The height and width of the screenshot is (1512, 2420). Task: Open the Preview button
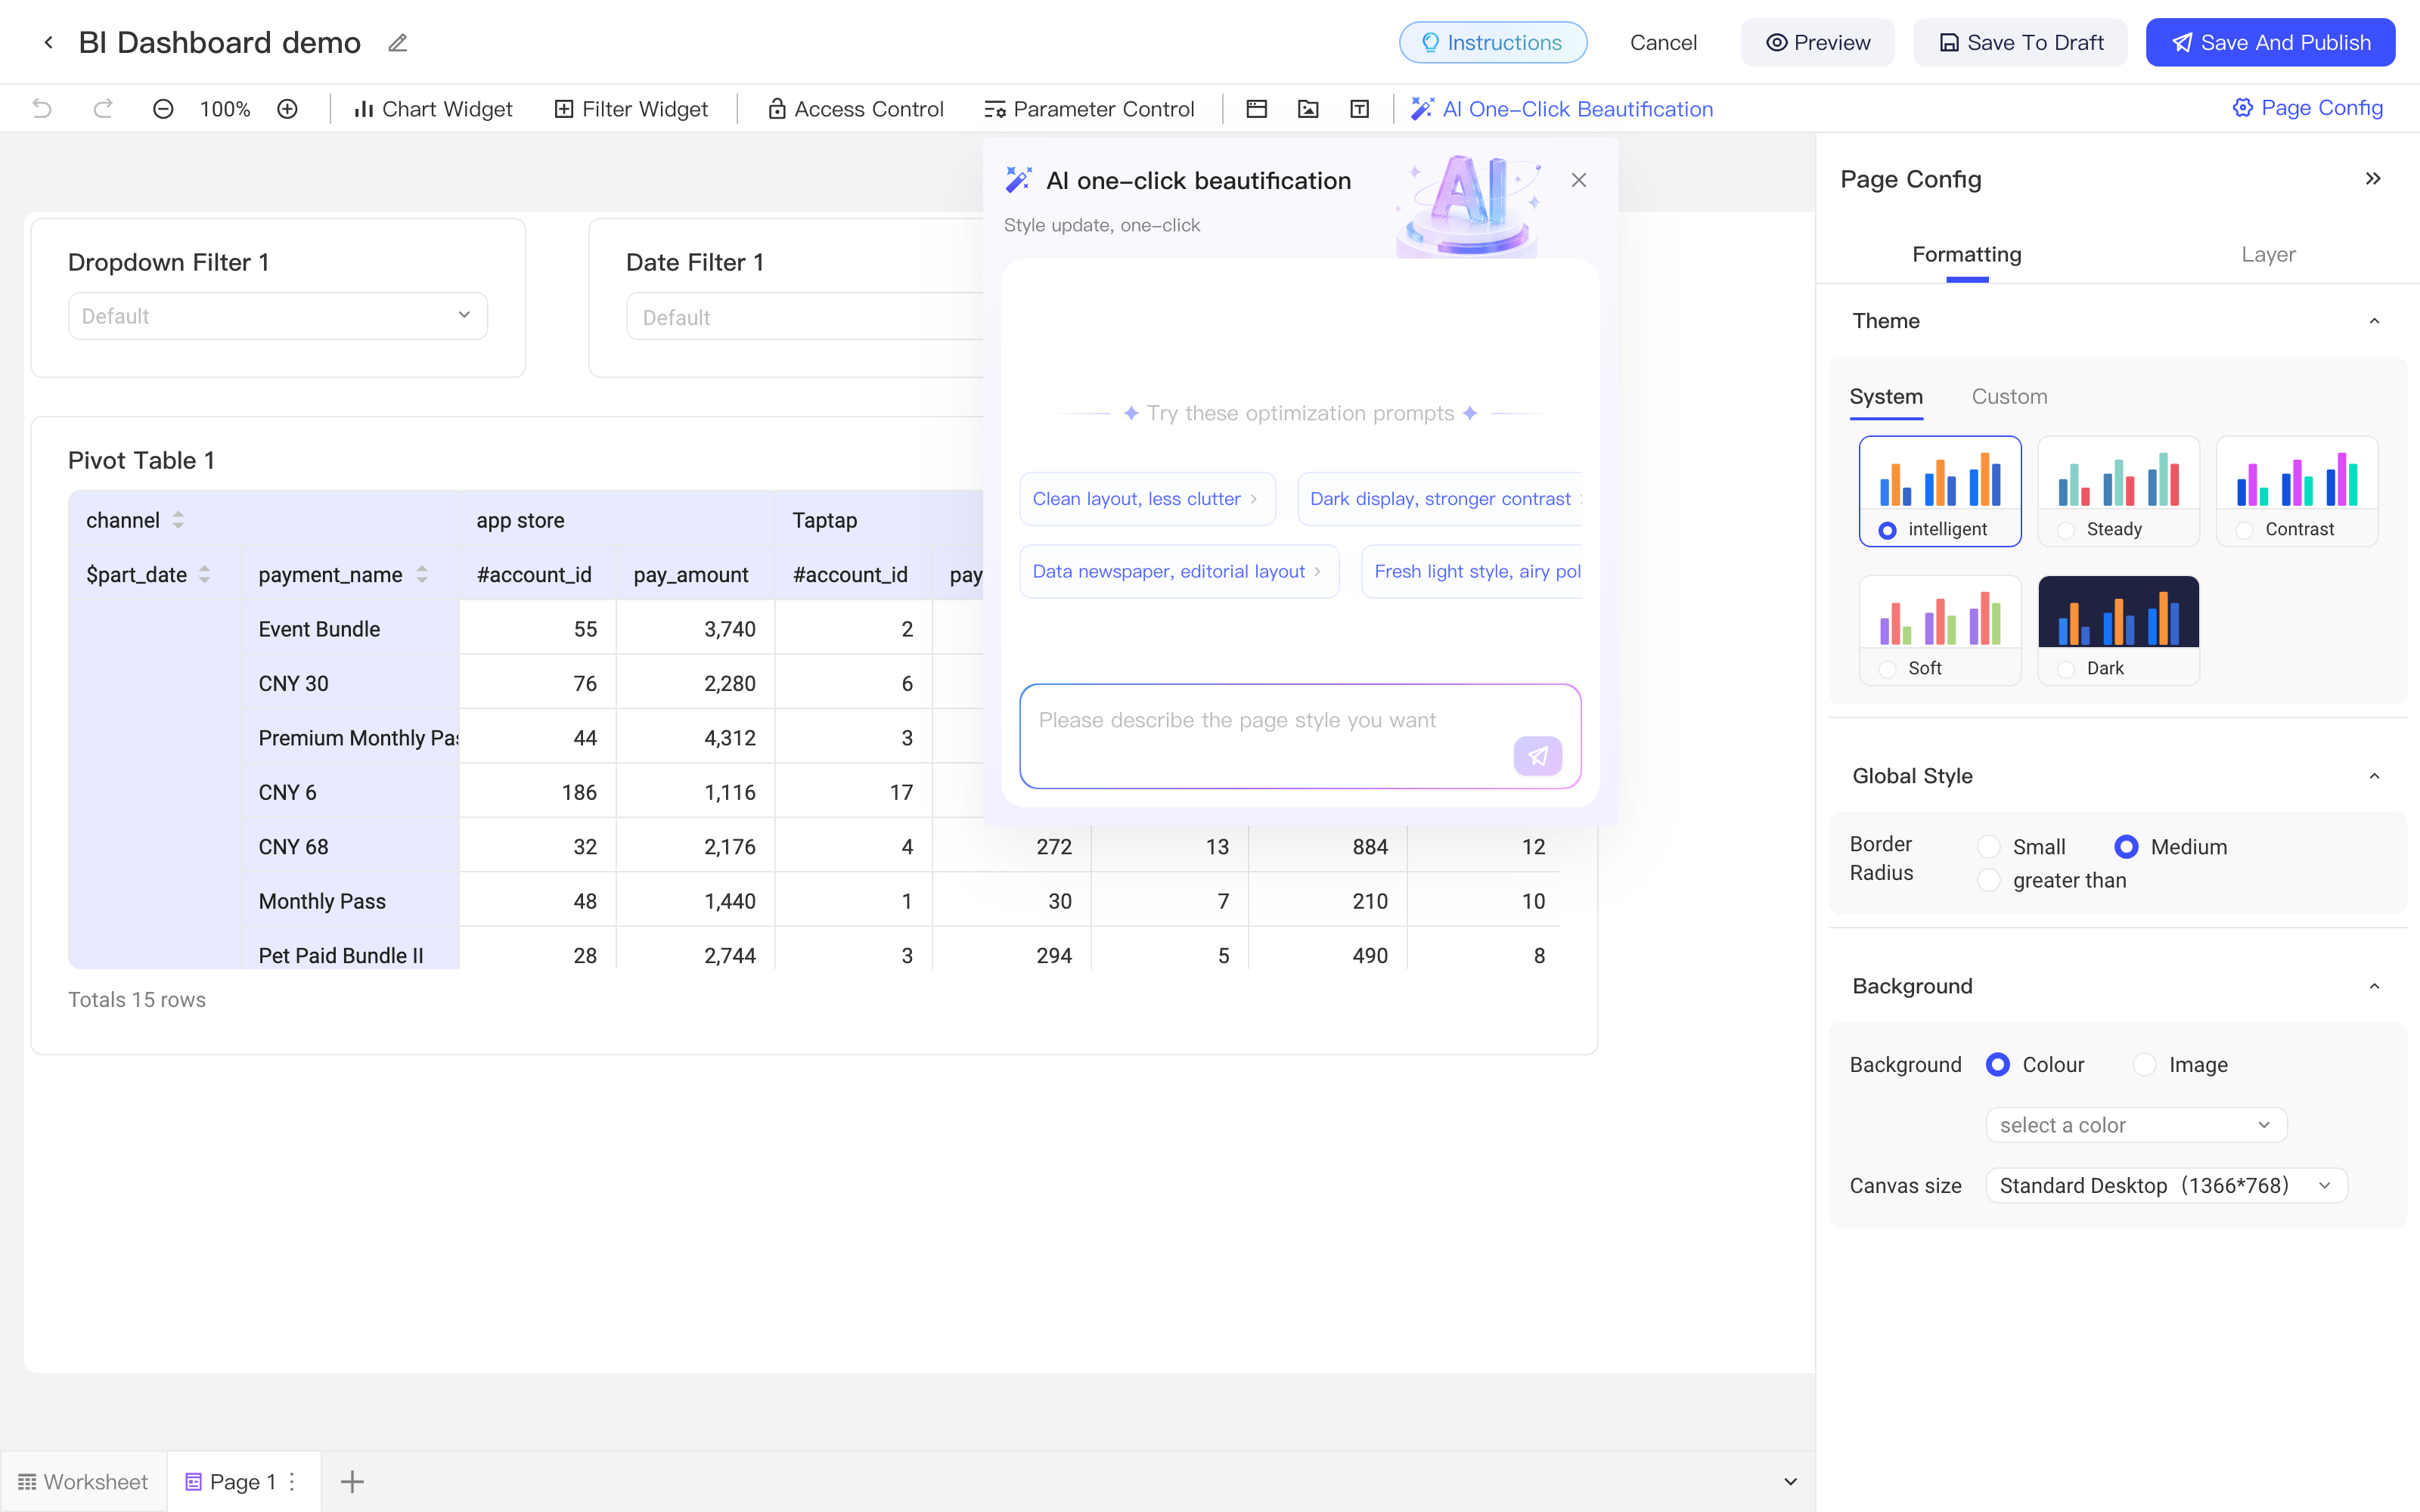pos(1817,42)
